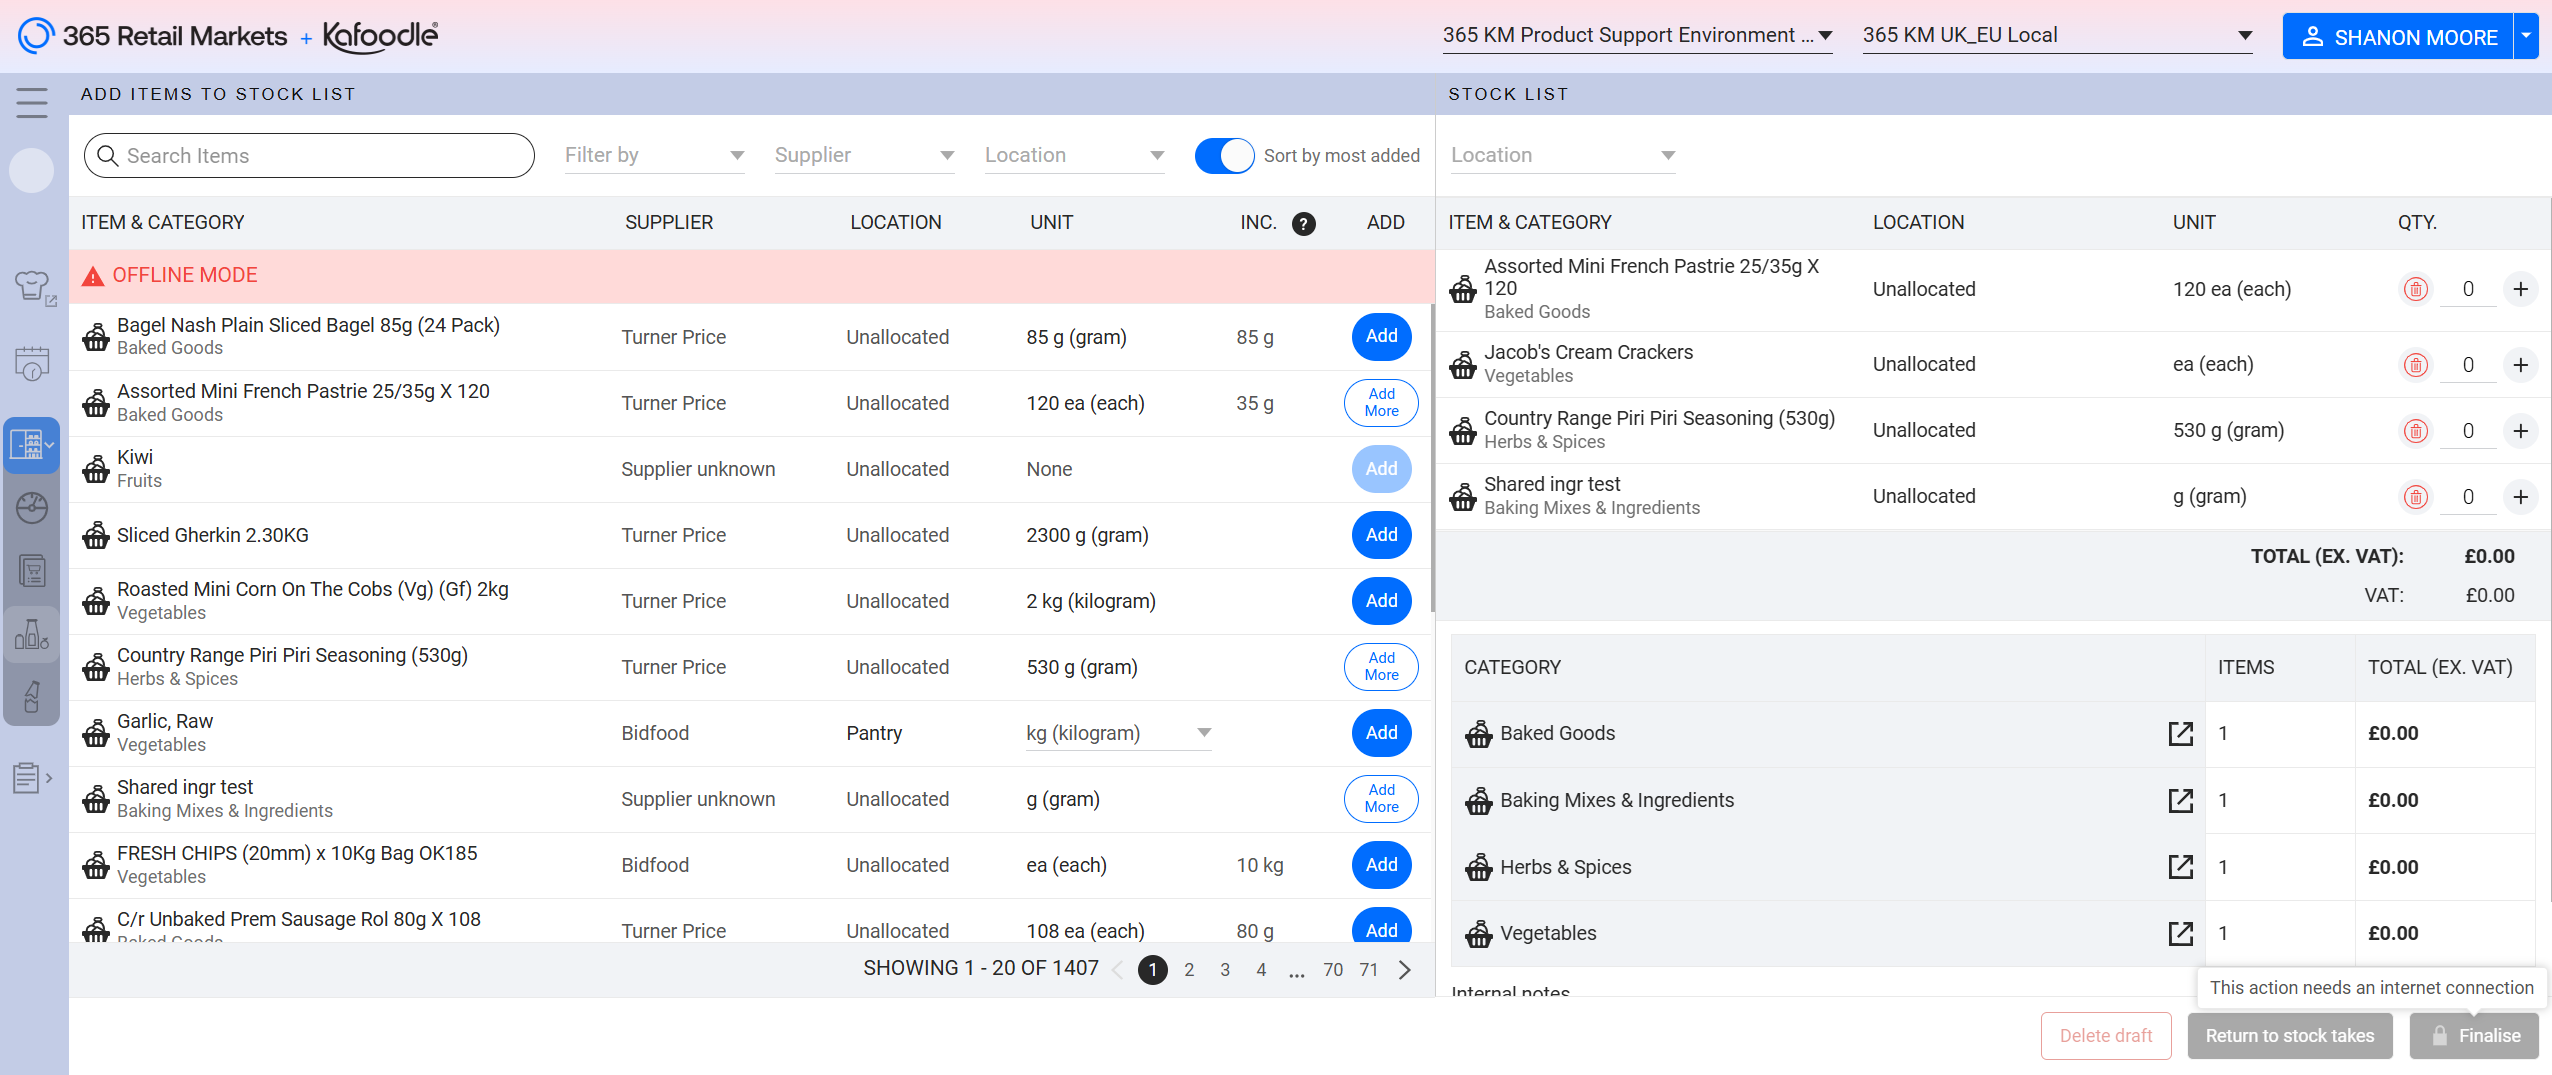Open the hamburger menu in the sidebar
This screenshot has height=1075, width=2552.
coord(32,102)
